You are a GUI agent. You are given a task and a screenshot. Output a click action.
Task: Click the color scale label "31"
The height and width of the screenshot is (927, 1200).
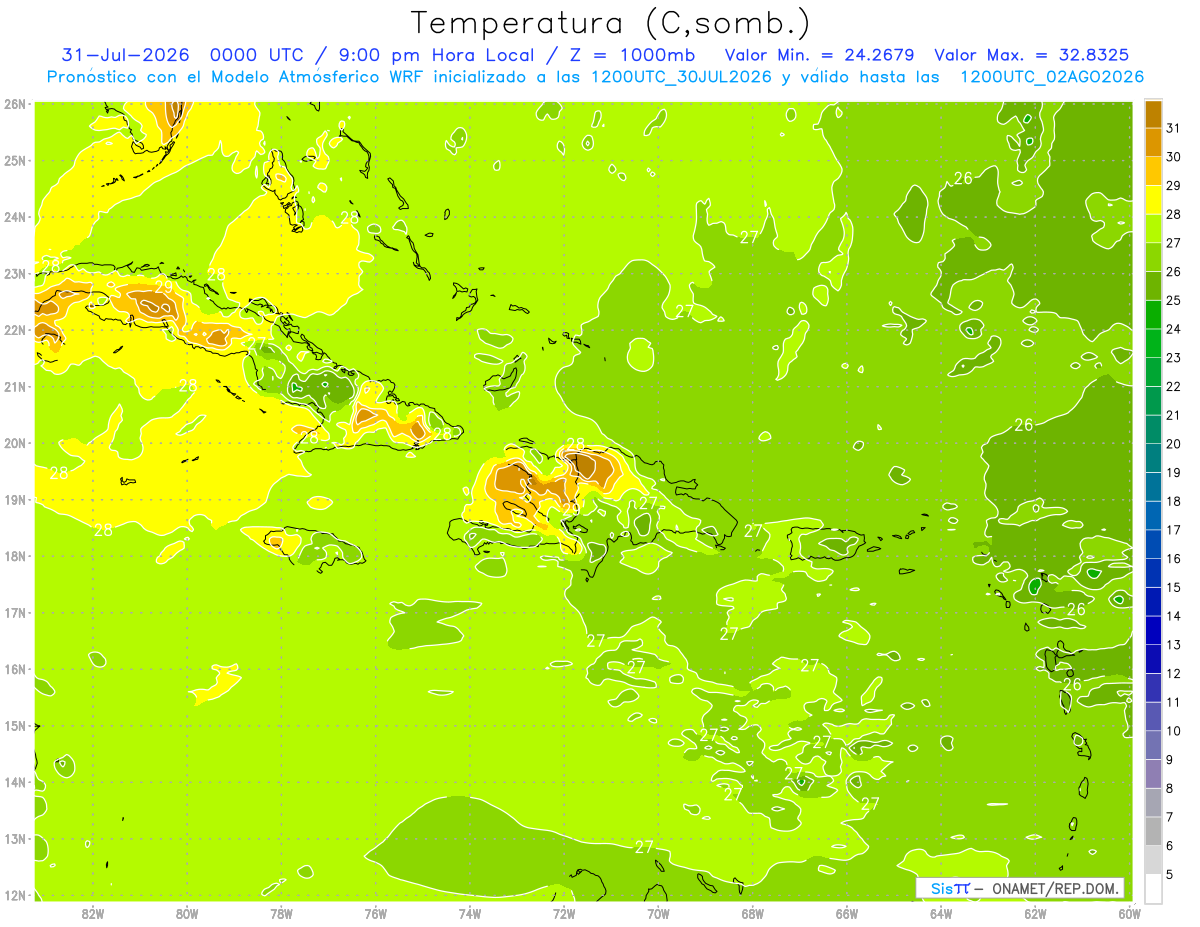[x=1173, y=128]
